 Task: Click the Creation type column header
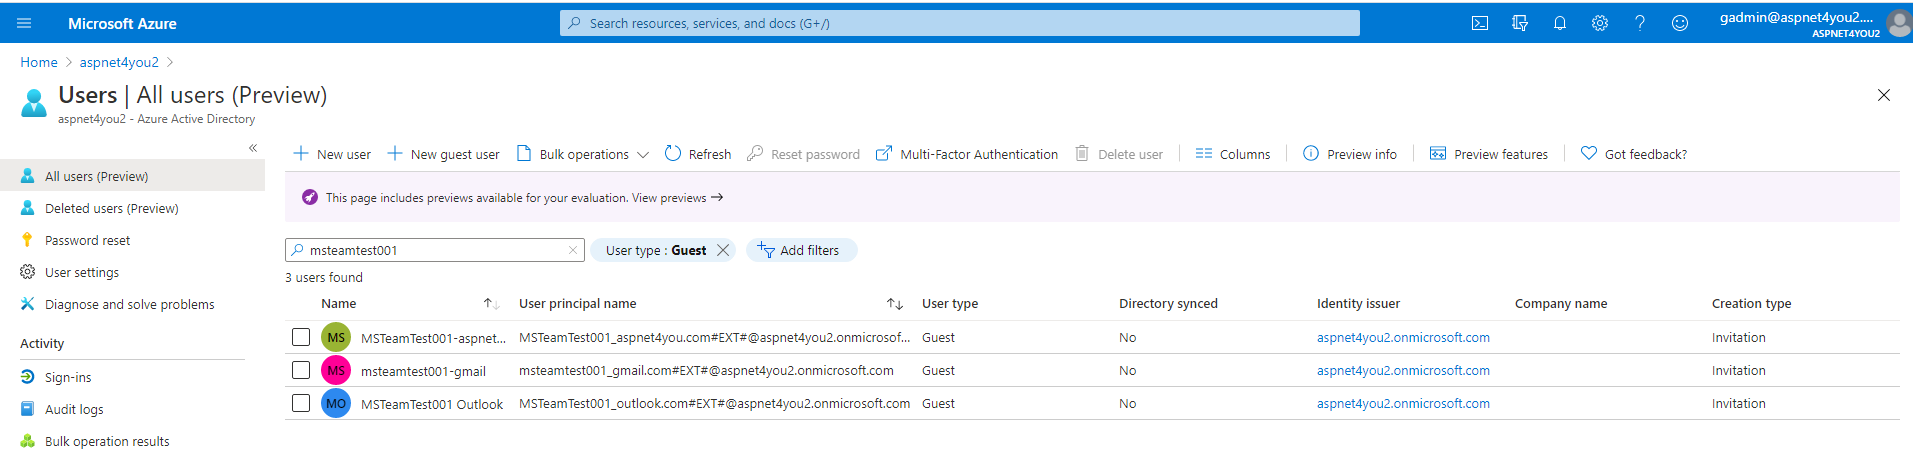point(1751,304)
